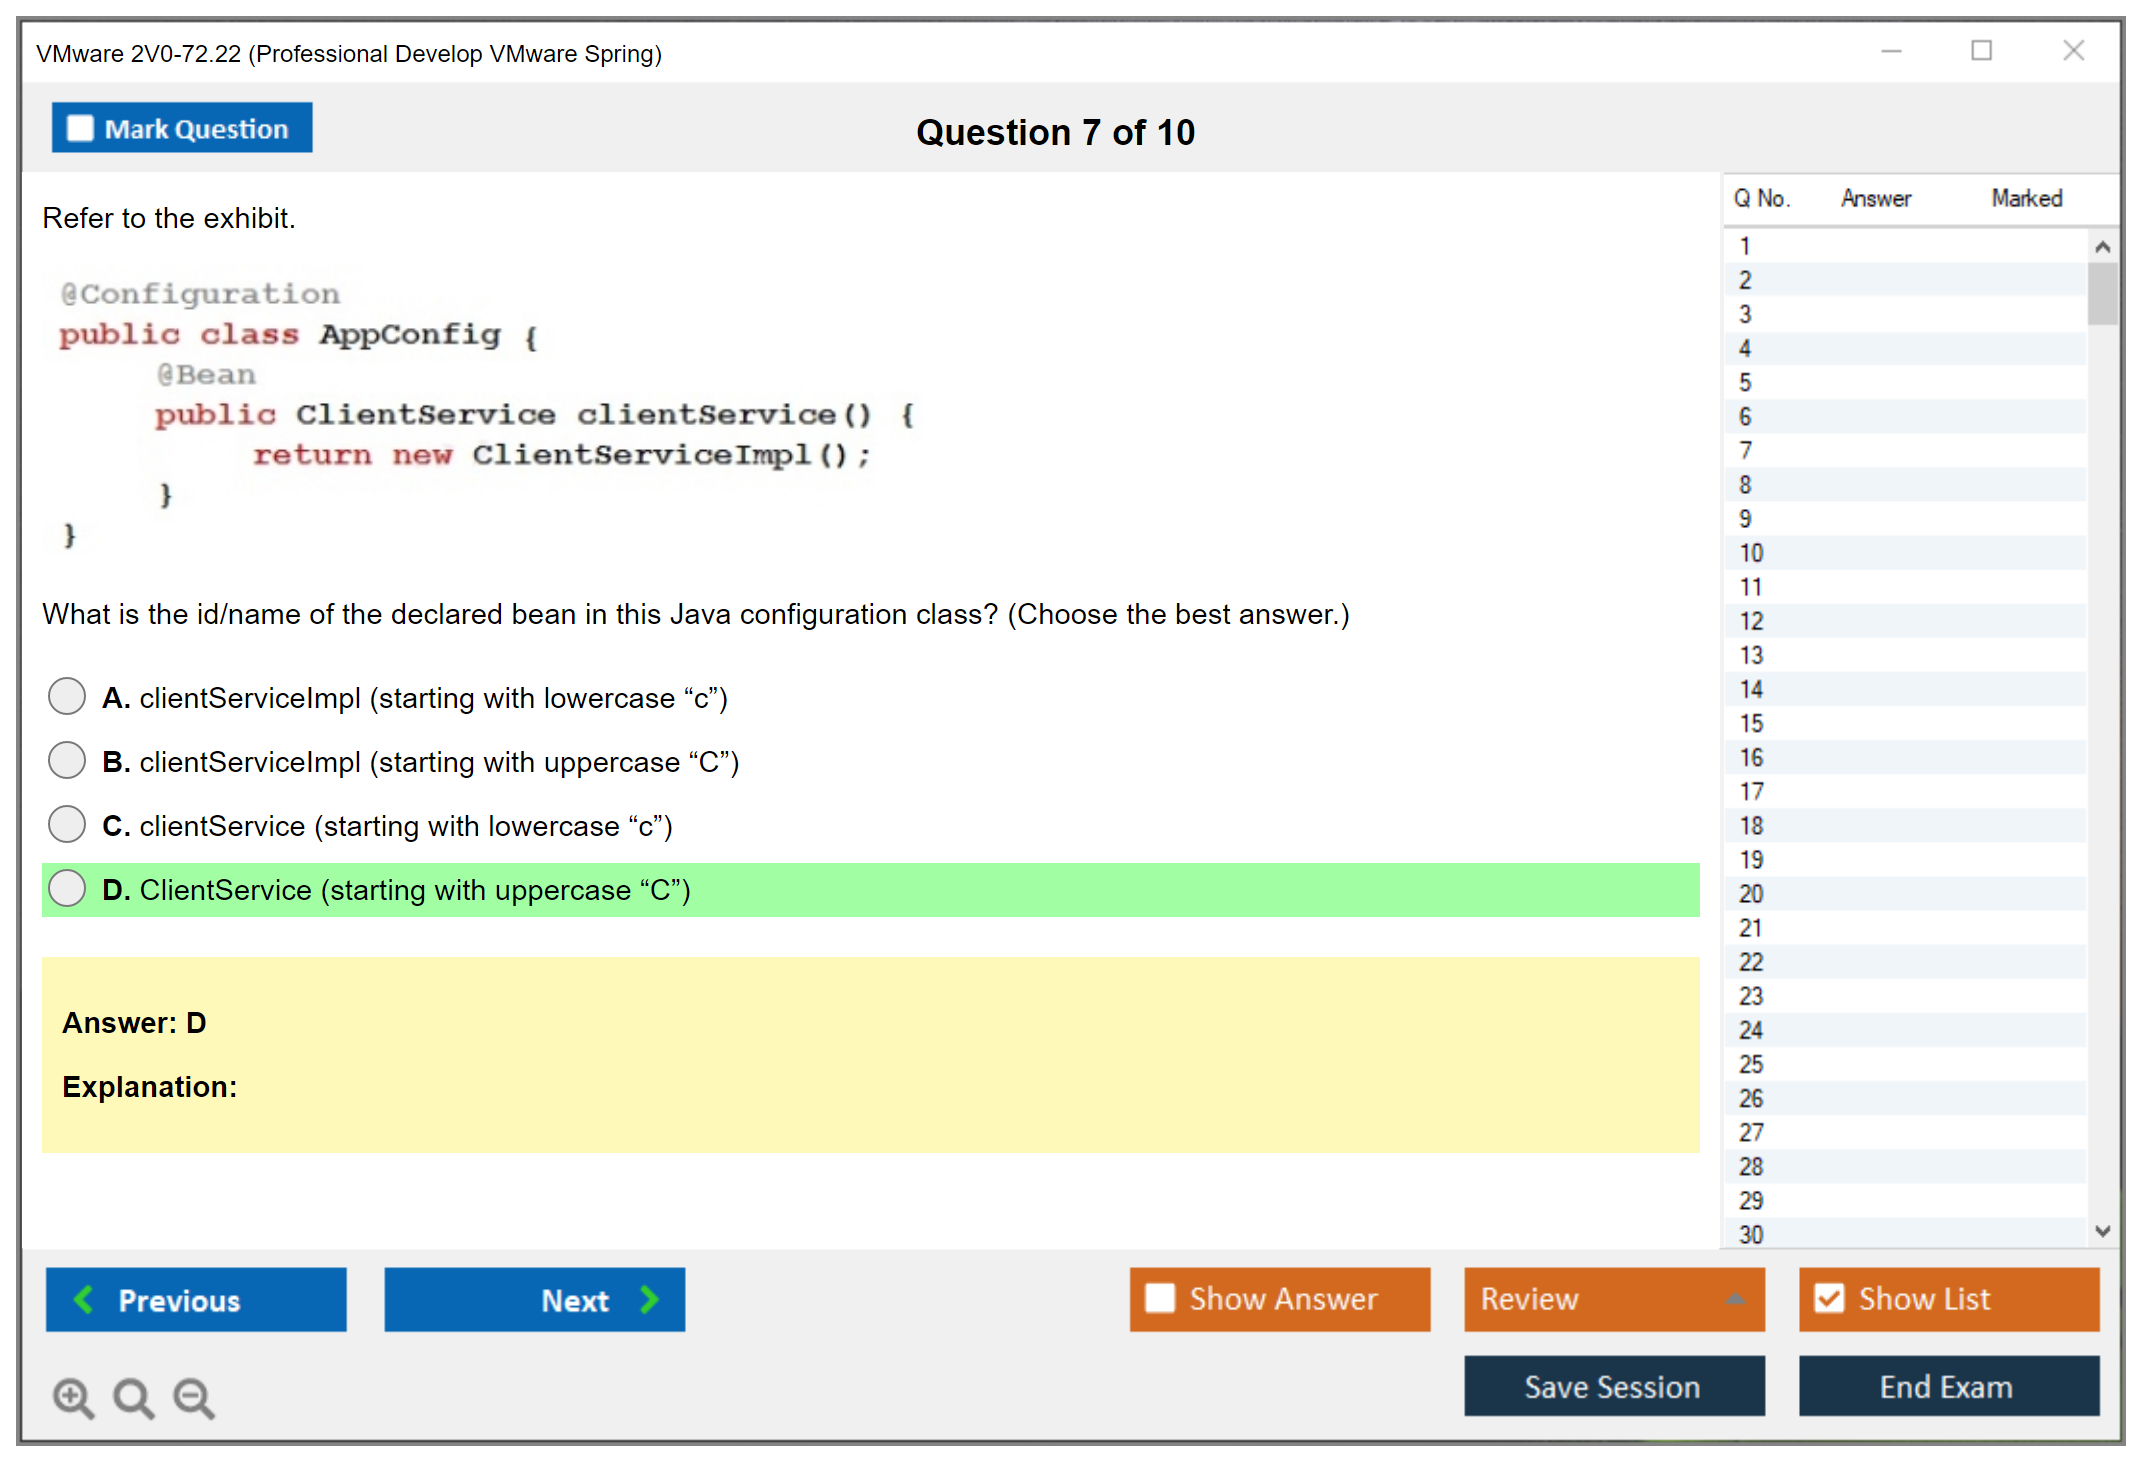Toggle the Show Answer checkbox

[1160, 1298]
